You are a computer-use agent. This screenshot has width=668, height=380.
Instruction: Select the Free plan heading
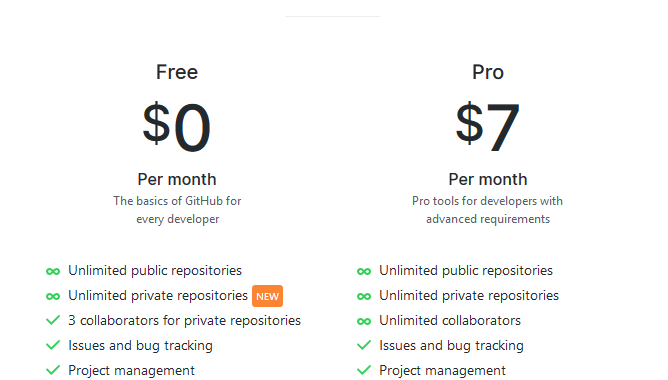click(x=177, y=72)
